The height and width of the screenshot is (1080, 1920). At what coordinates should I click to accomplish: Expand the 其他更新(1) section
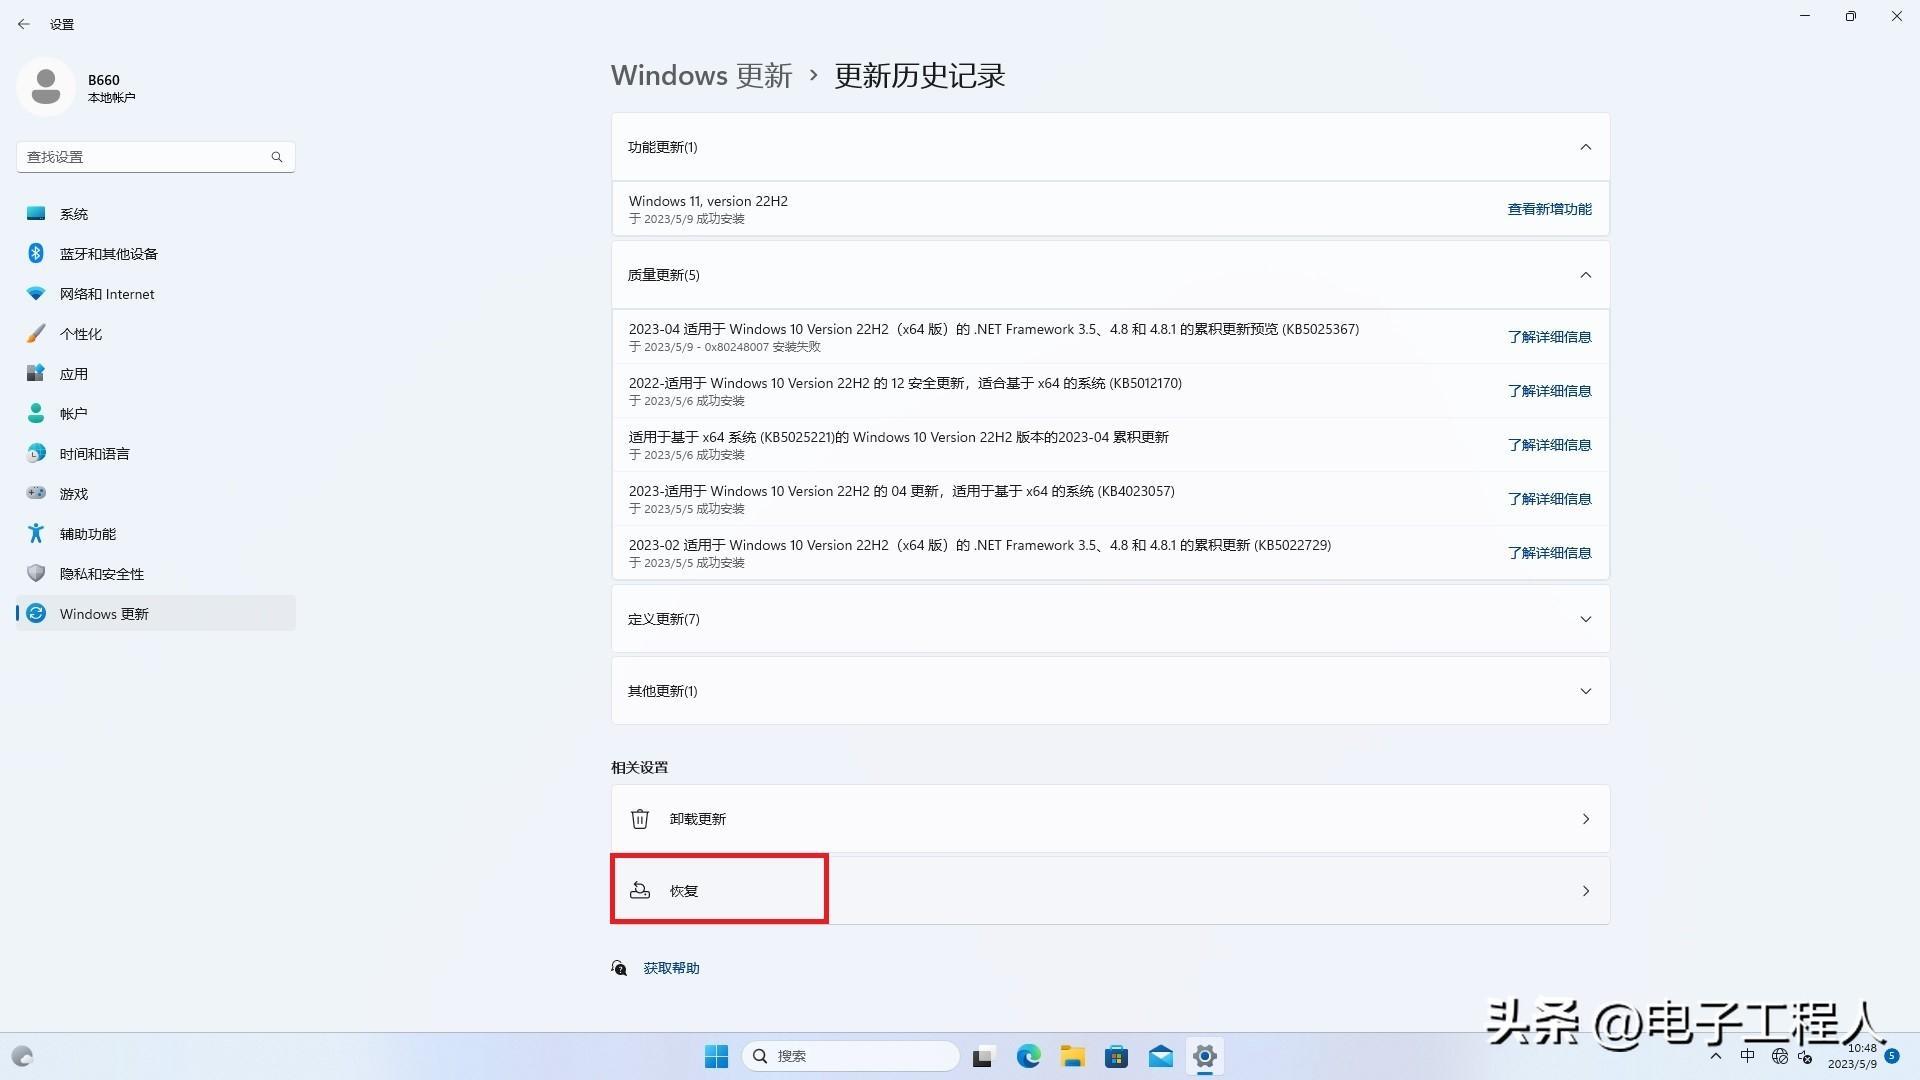(x=1585, y=691)
